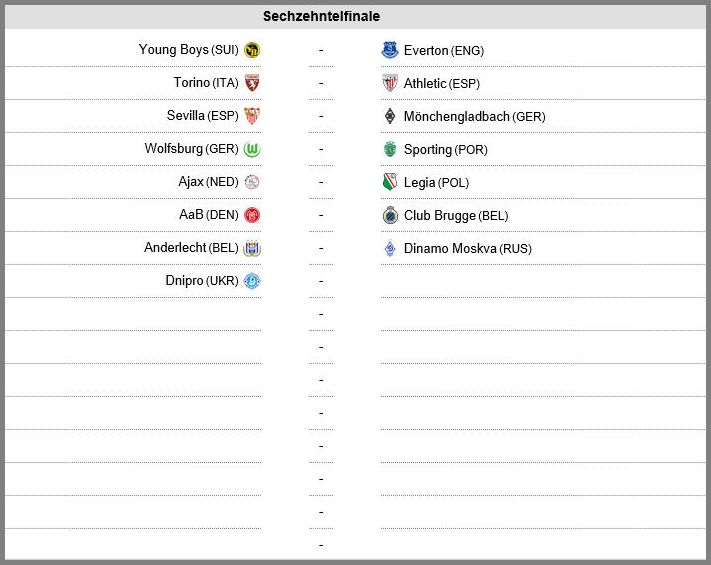
Task: Select the AaB red crest
Action: point(252,215)
